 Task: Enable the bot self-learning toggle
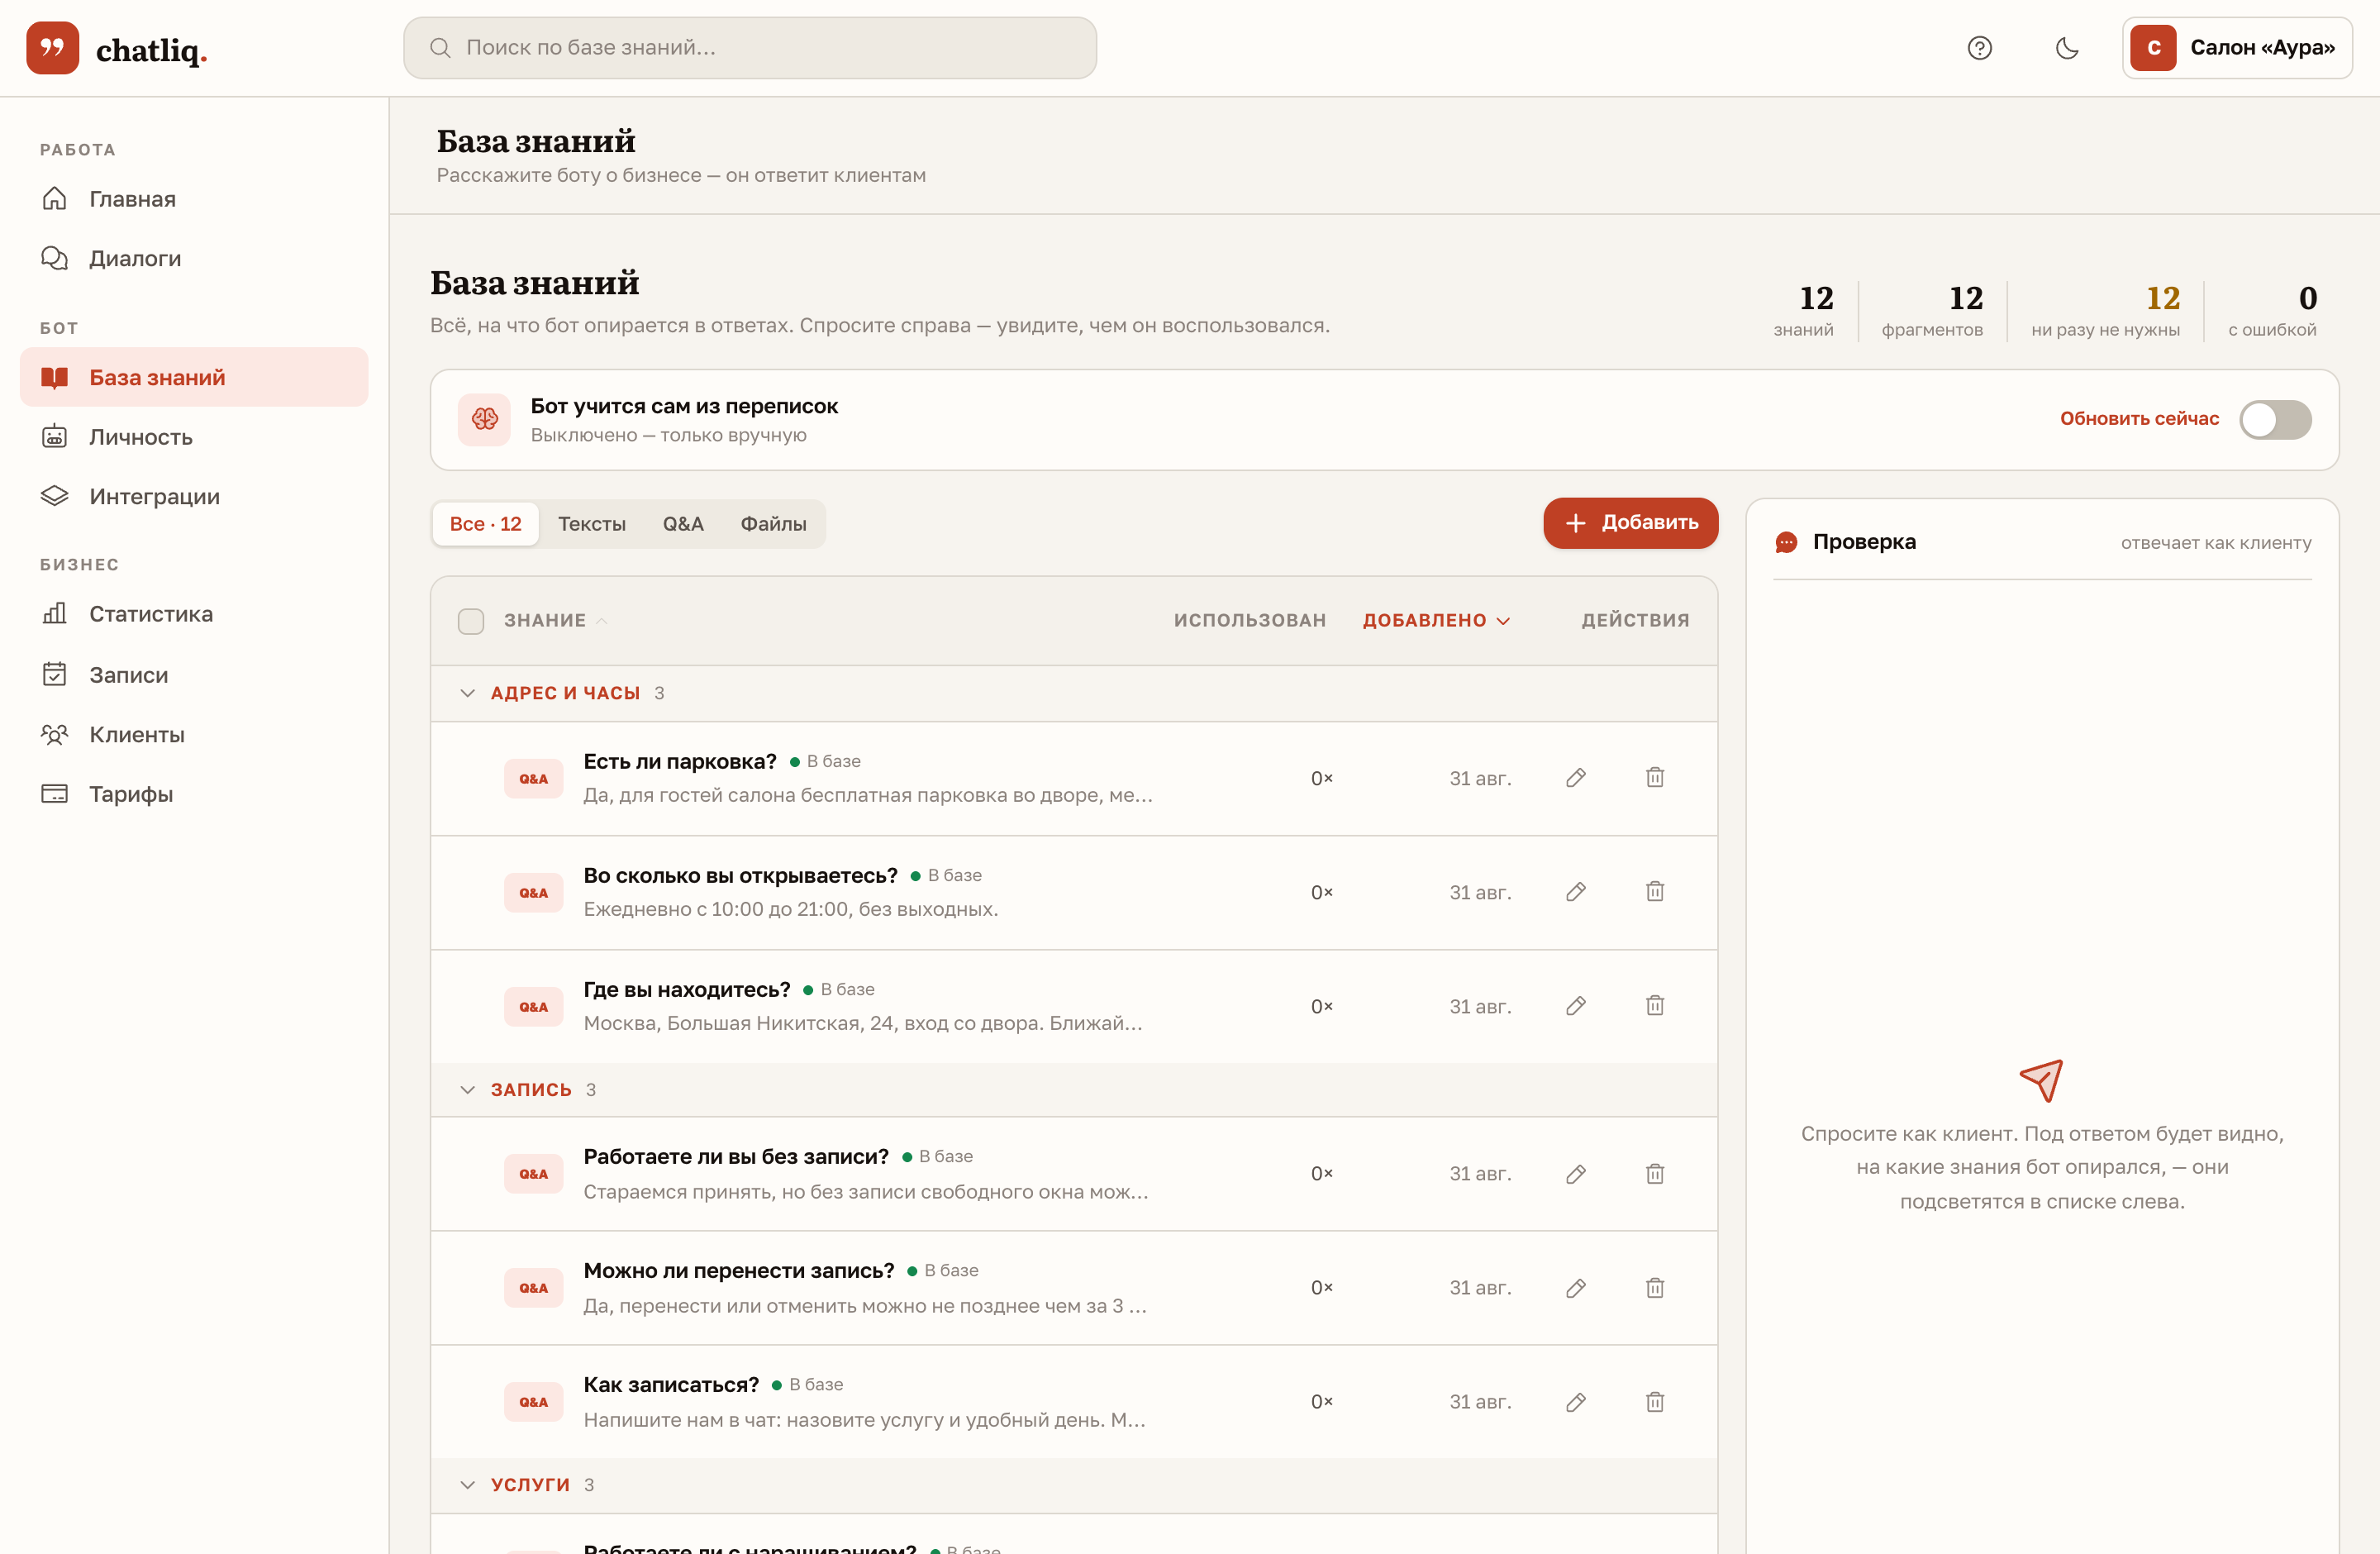pyautogui.click(x=2275, y=420)
